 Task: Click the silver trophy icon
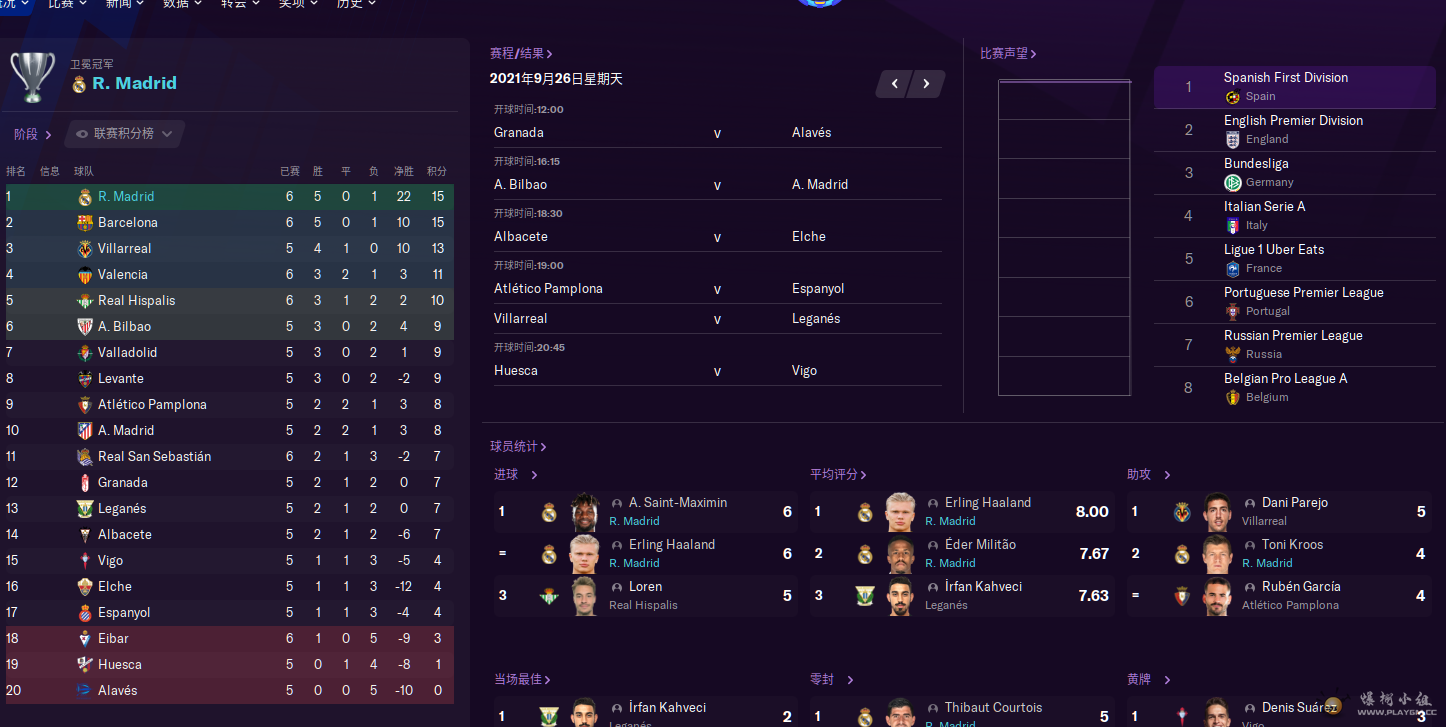click(x=32, y=76)
